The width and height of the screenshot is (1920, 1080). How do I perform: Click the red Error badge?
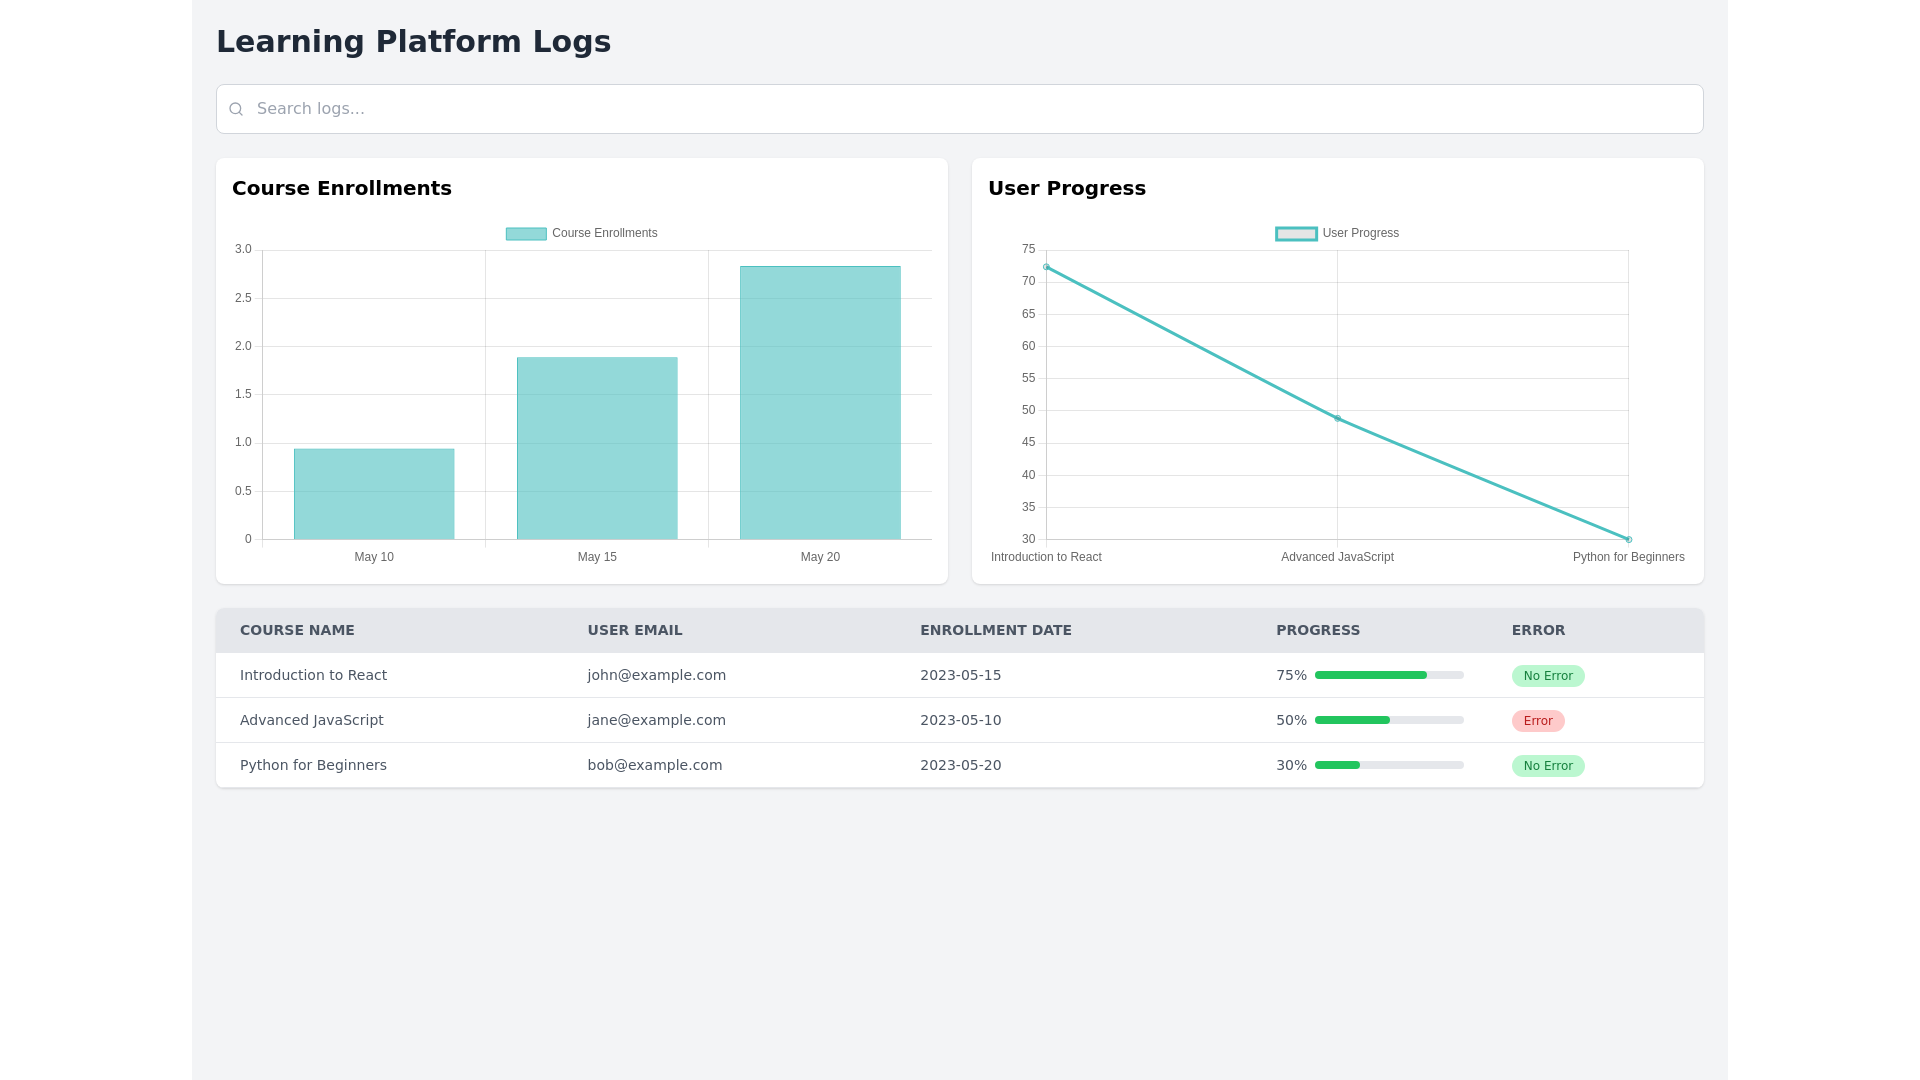coord(1537,721)
